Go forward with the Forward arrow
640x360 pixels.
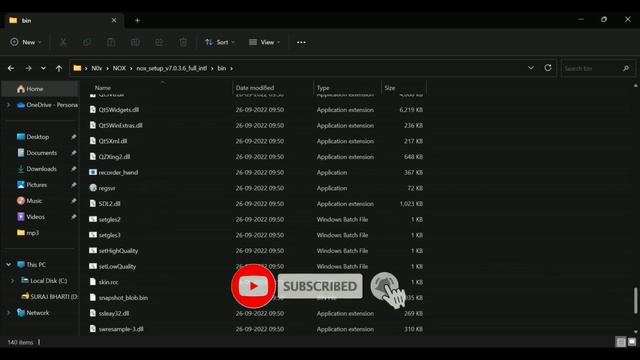pyautogui.click(x=28, y=68)
